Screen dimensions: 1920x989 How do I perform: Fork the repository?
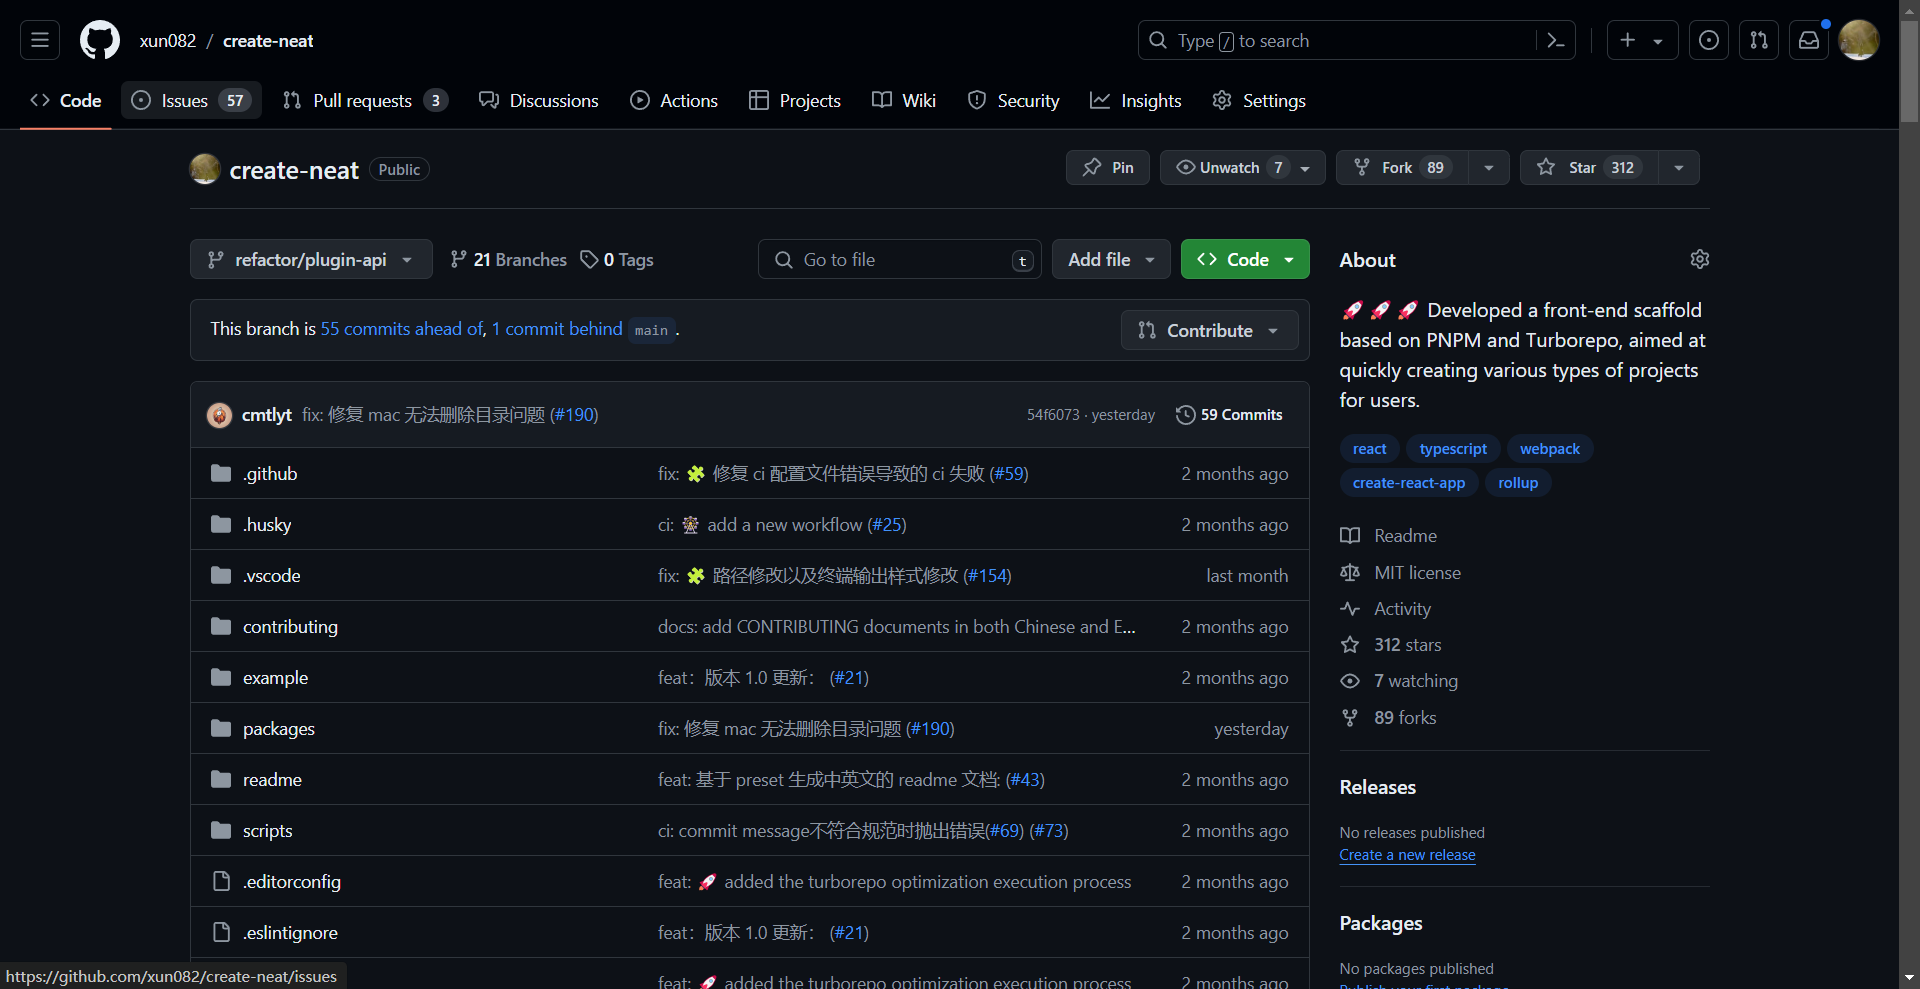(1402, 167)
